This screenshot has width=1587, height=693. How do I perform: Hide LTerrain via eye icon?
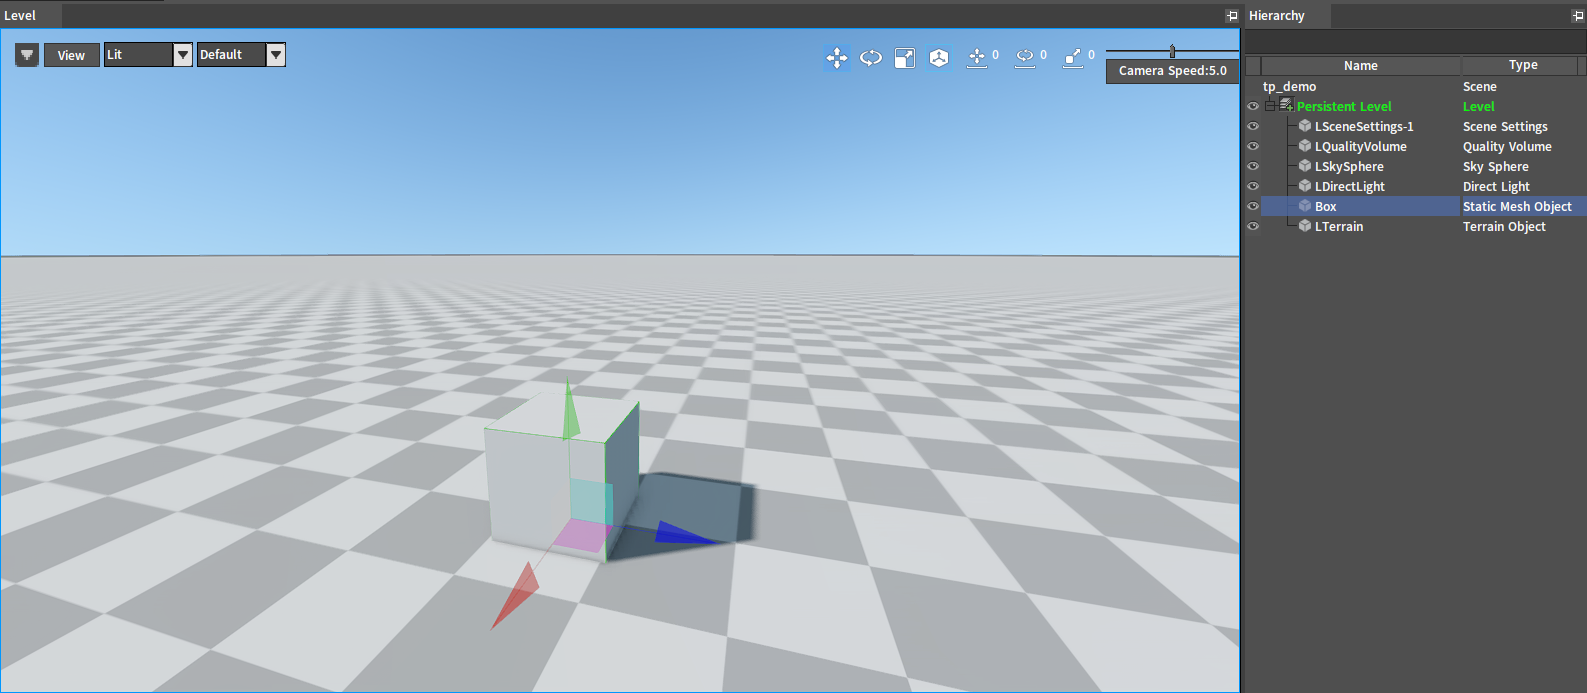tap(1253, 226)
